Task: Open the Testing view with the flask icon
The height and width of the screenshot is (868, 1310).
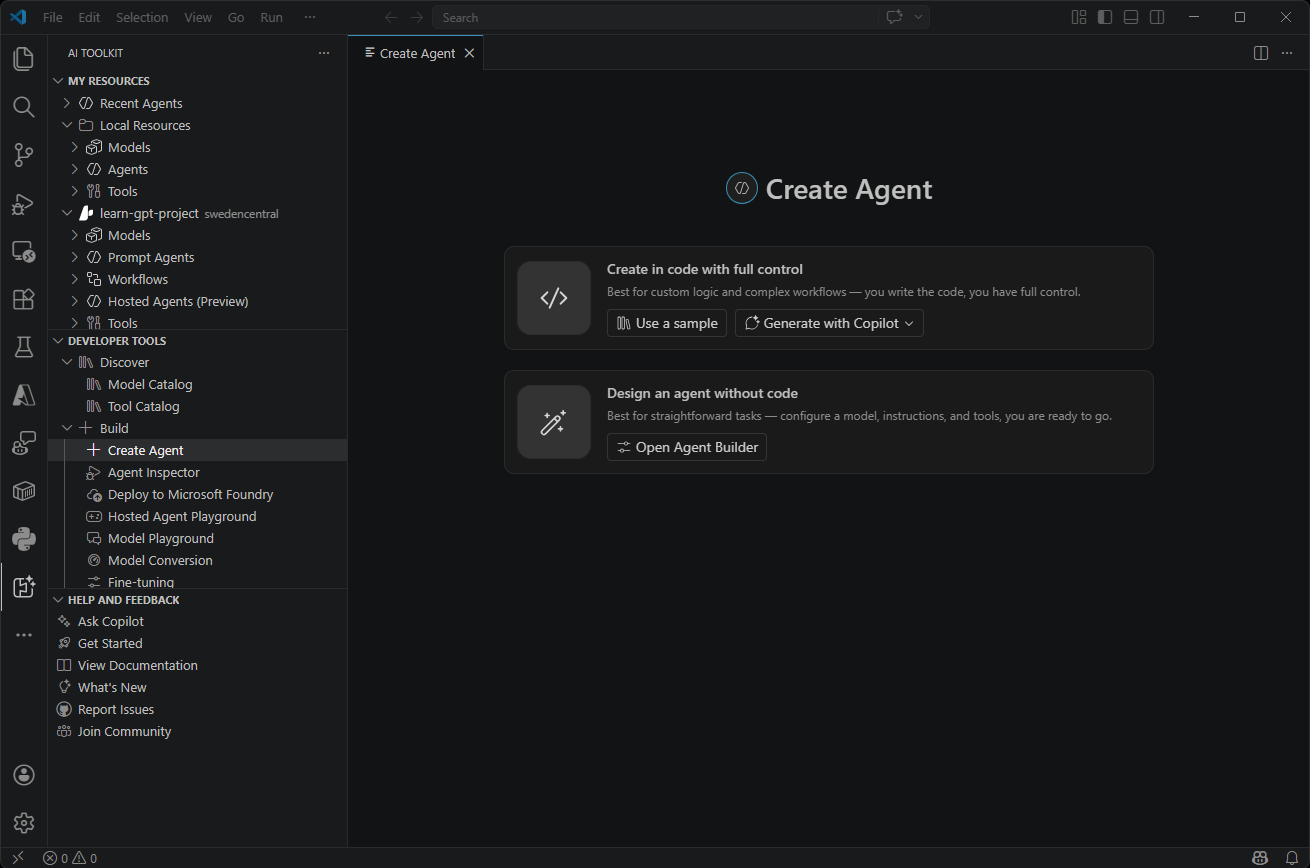Action: click(23, 347)
